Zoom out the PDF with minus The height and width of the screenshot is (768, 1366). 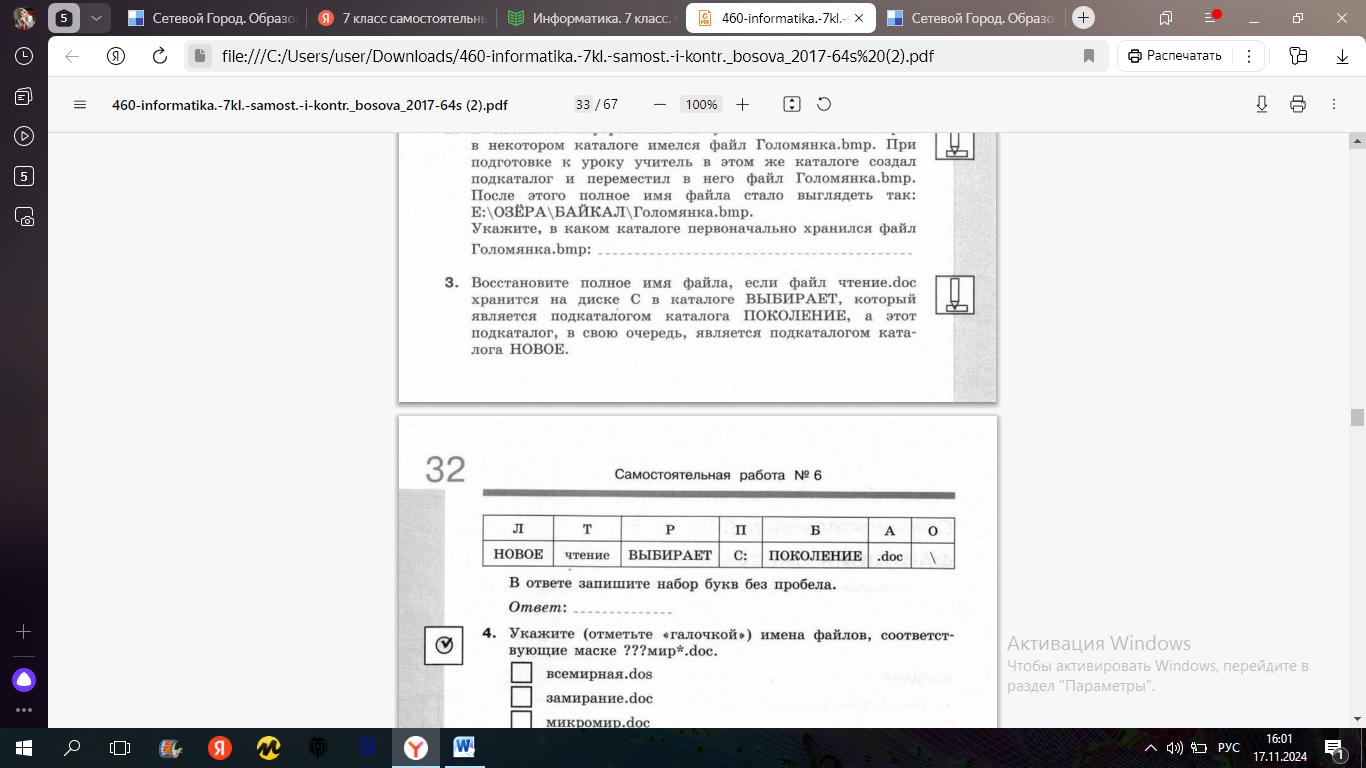pos(660,104)
